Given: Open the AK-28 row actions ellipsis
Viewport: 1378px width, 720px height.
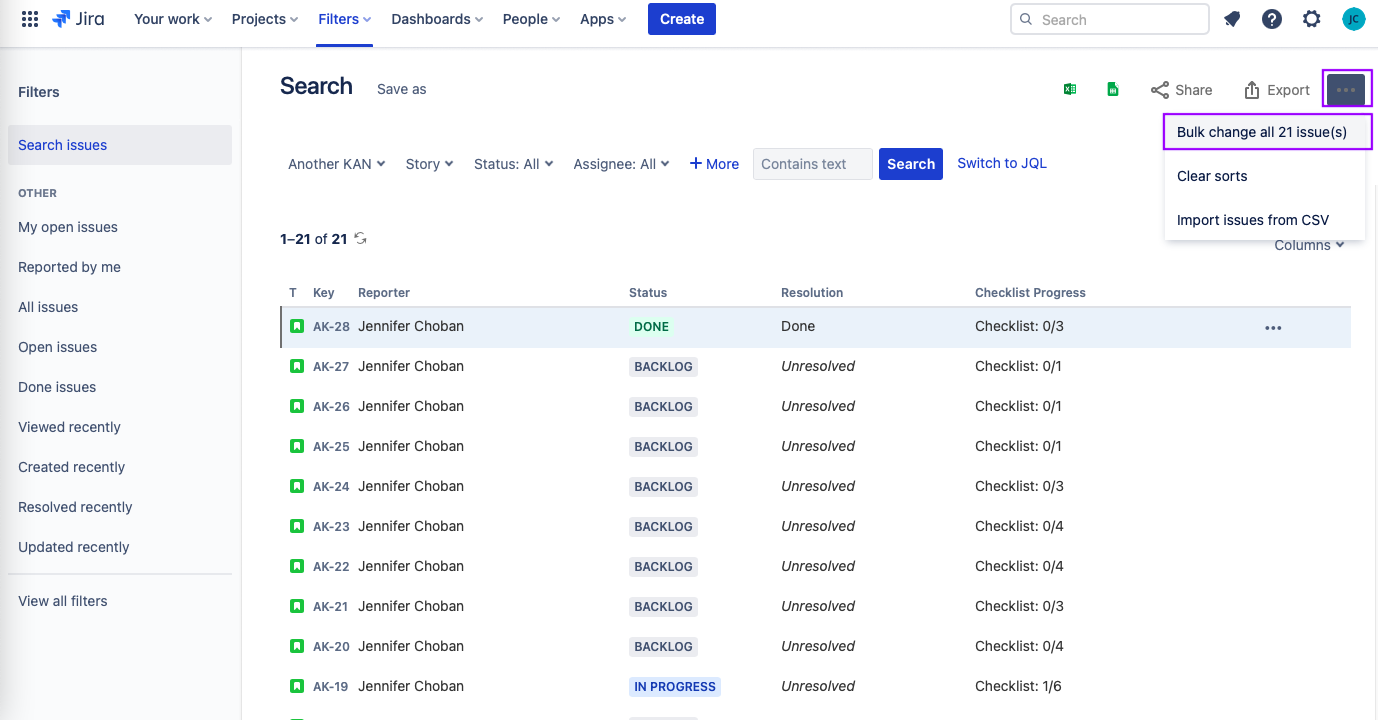Looking at the screenshot, I should [x=1273, y=327].
